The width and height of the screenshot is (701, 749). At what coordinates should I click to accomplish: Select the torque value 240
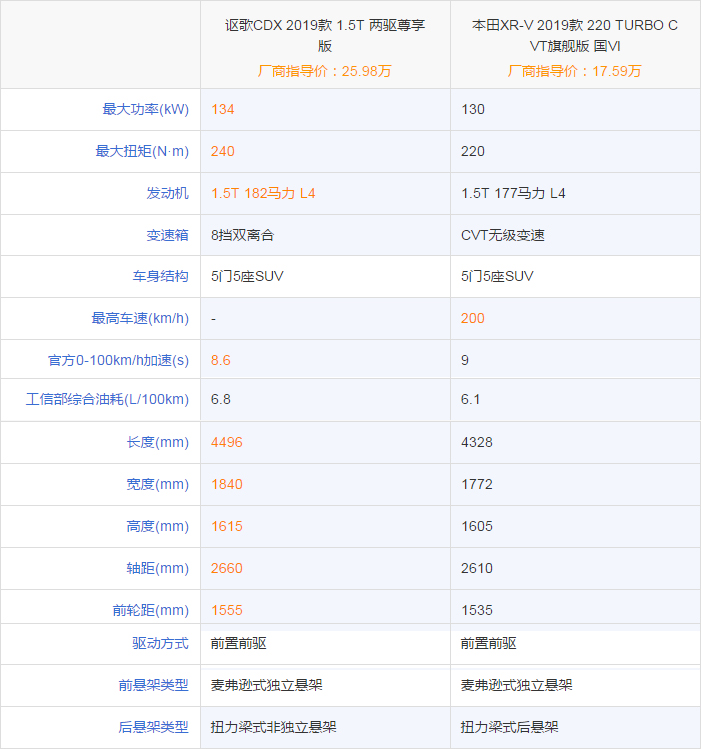[x=223, y=151]
